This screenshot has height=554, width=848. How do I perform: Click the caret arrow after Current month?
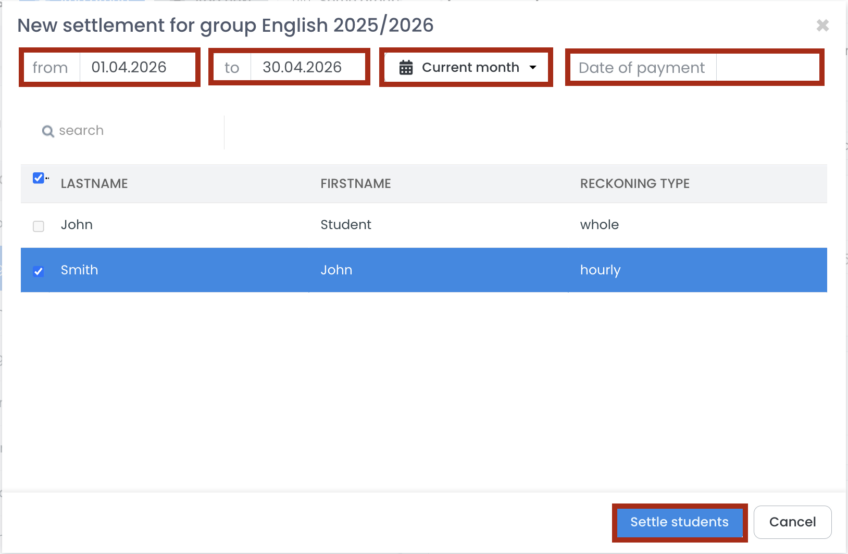tap(533, 68)
